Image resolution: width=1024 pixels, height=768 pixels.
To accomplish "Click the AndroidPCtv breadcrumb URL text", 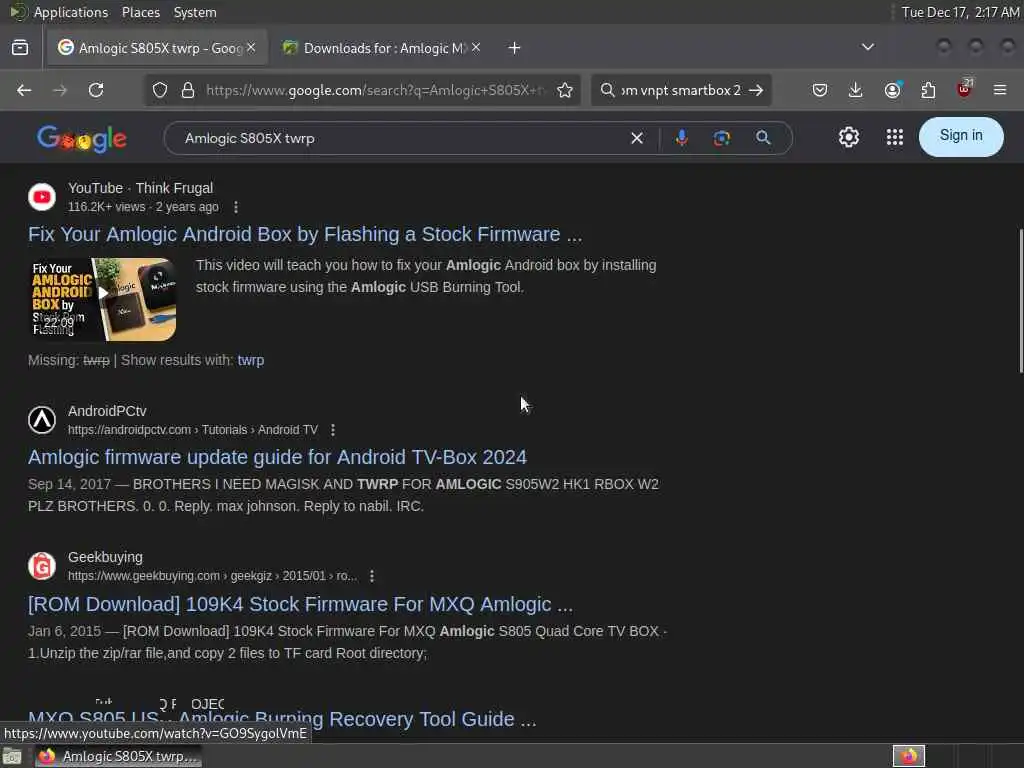I will tap(193, 430).
